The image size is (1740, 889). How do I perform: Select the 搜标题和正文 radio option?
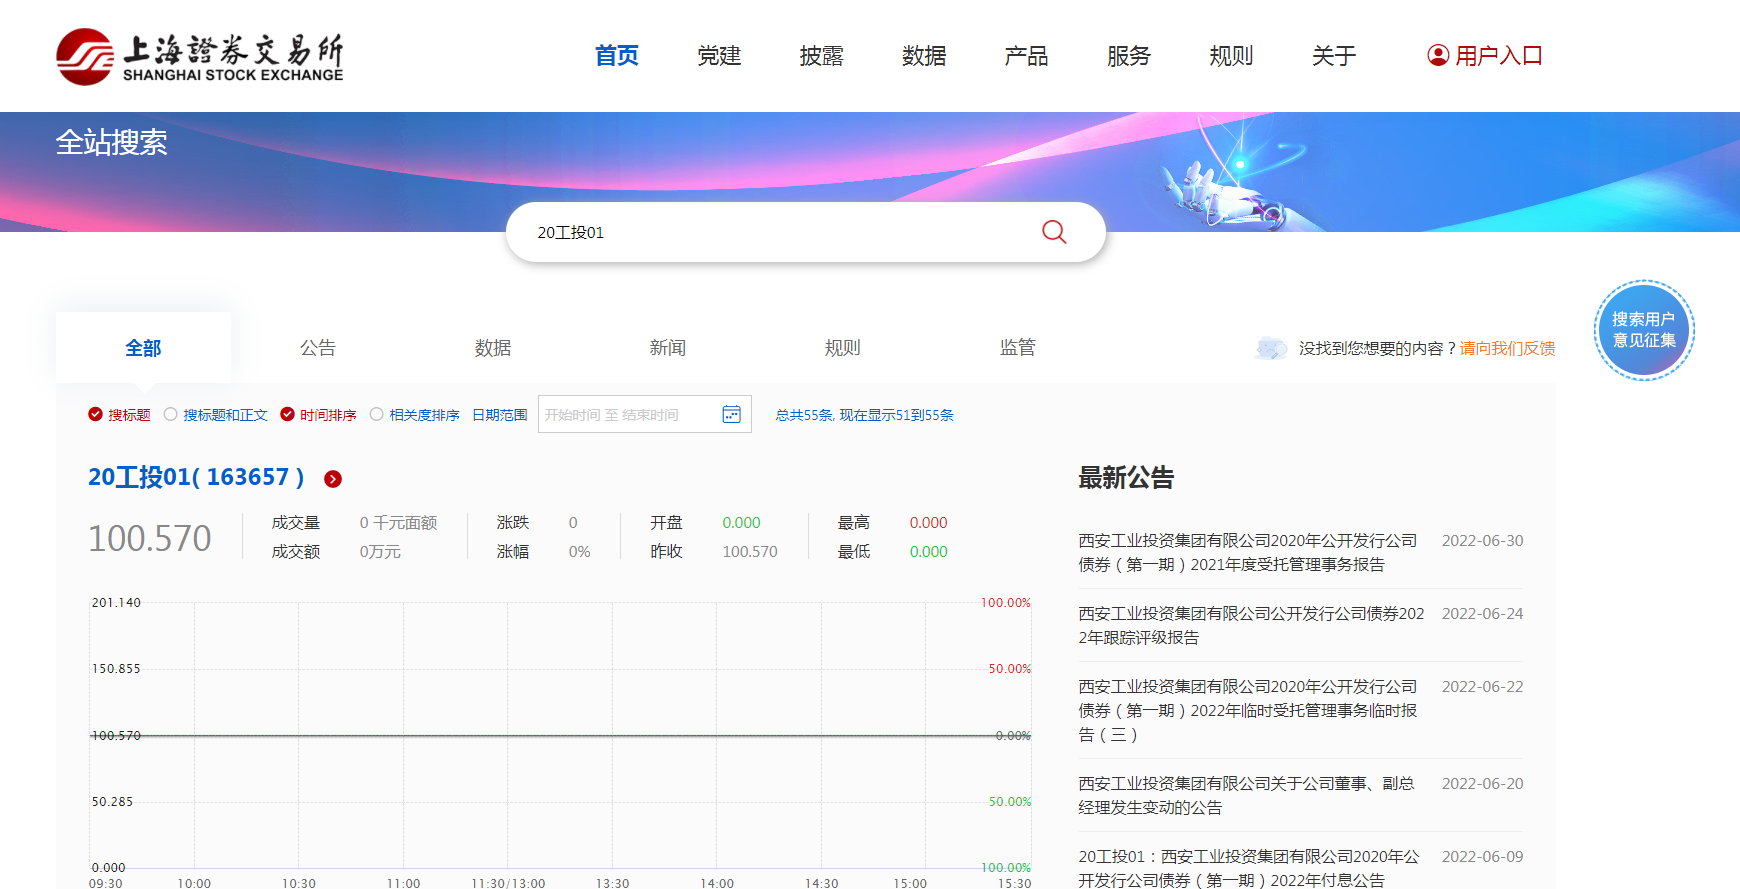click(x=171, y=414)
